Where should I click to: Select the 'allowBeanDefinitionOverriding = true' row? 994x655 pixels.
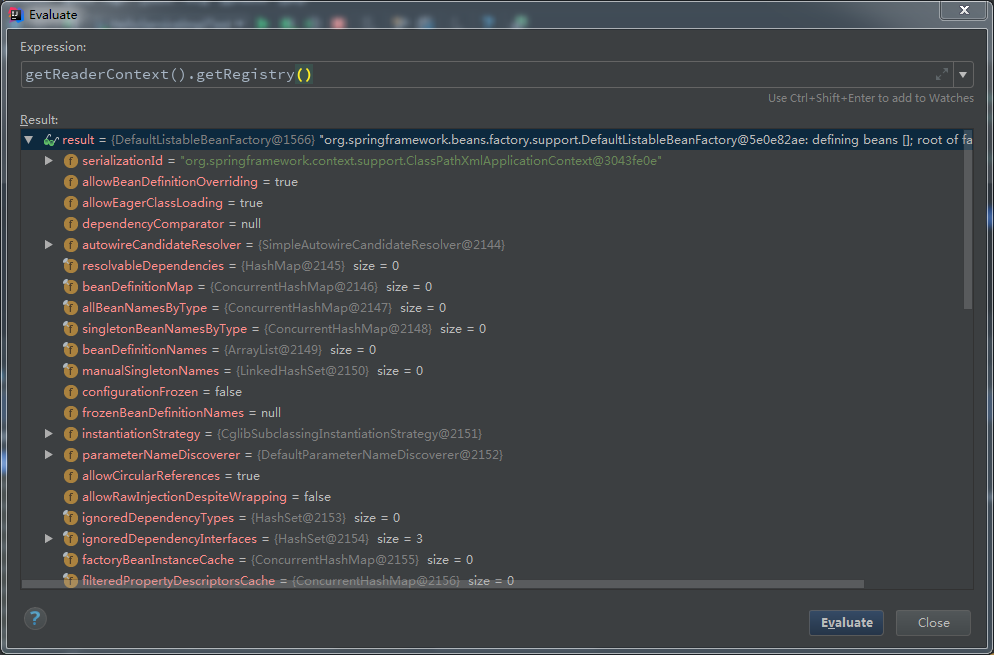pyautogui.click(x=190, y=182)
